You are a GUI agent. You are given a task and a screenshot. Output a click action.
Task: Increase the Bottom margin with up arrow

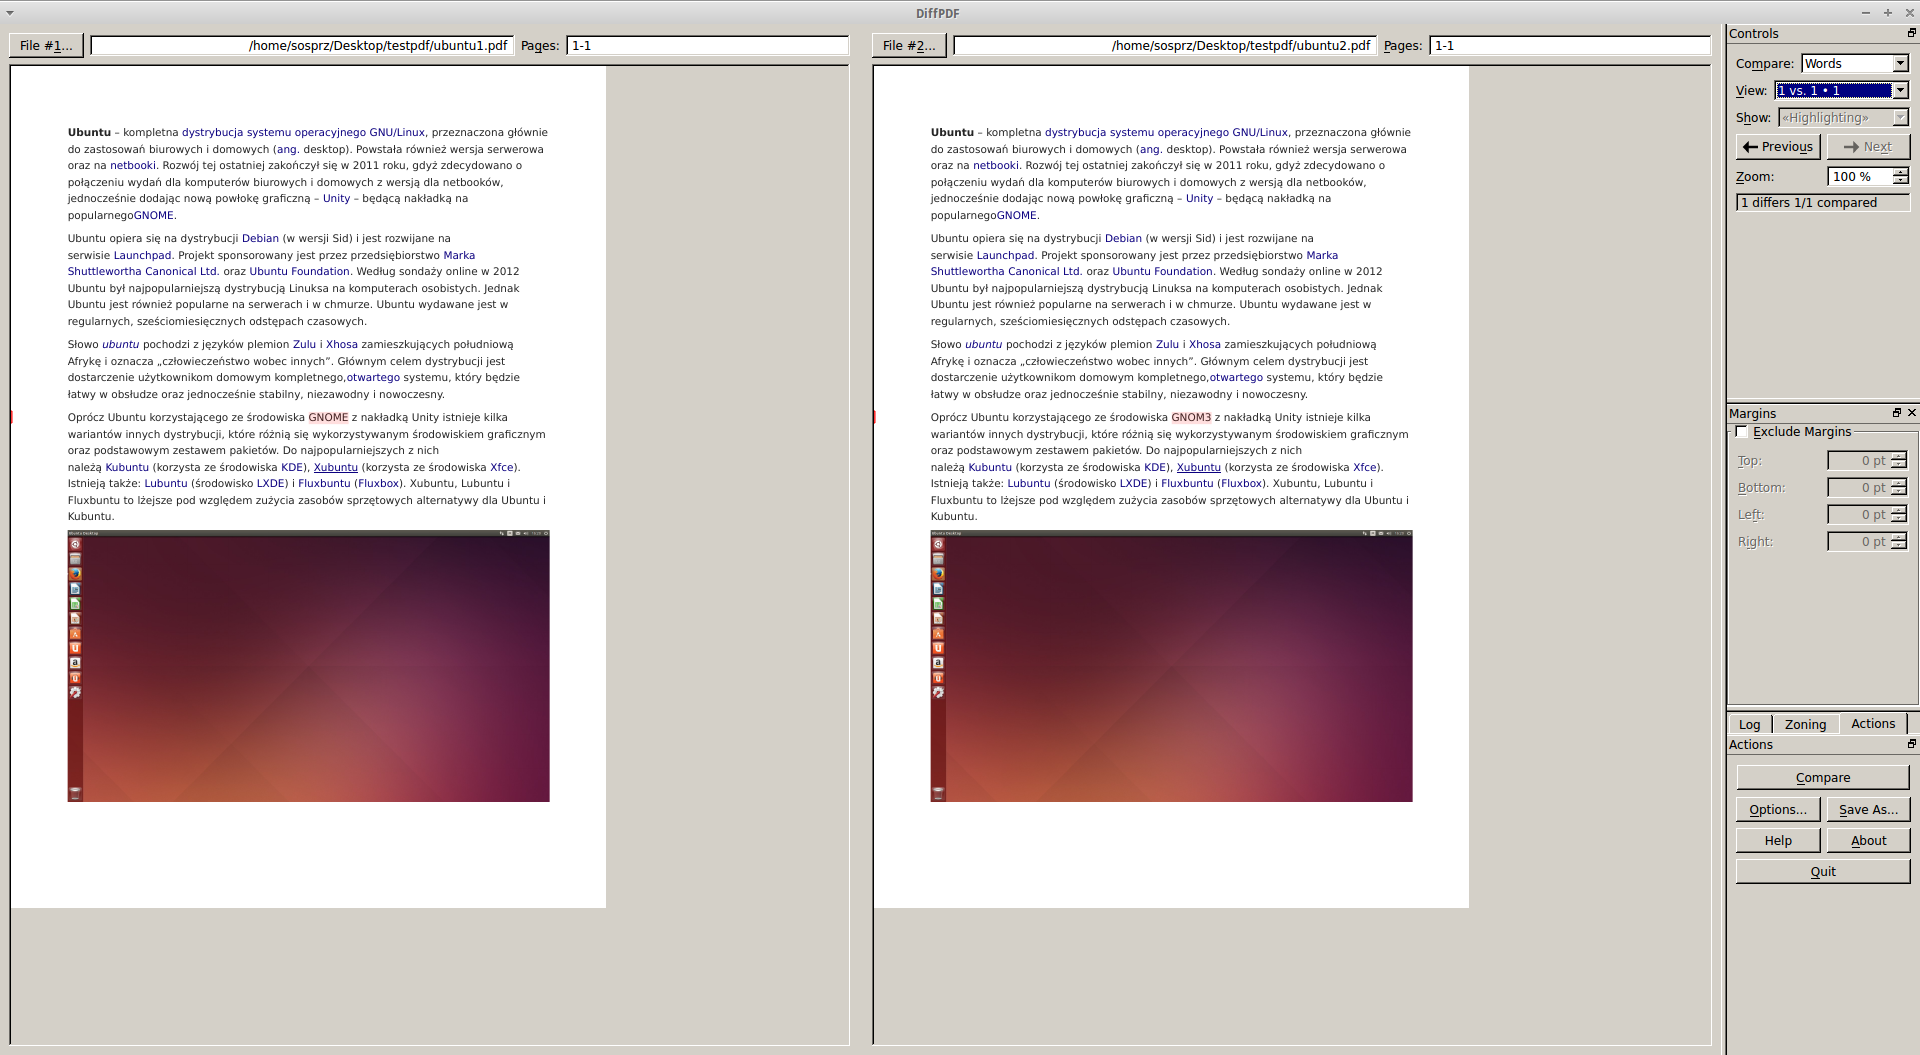coord(1899,483)
